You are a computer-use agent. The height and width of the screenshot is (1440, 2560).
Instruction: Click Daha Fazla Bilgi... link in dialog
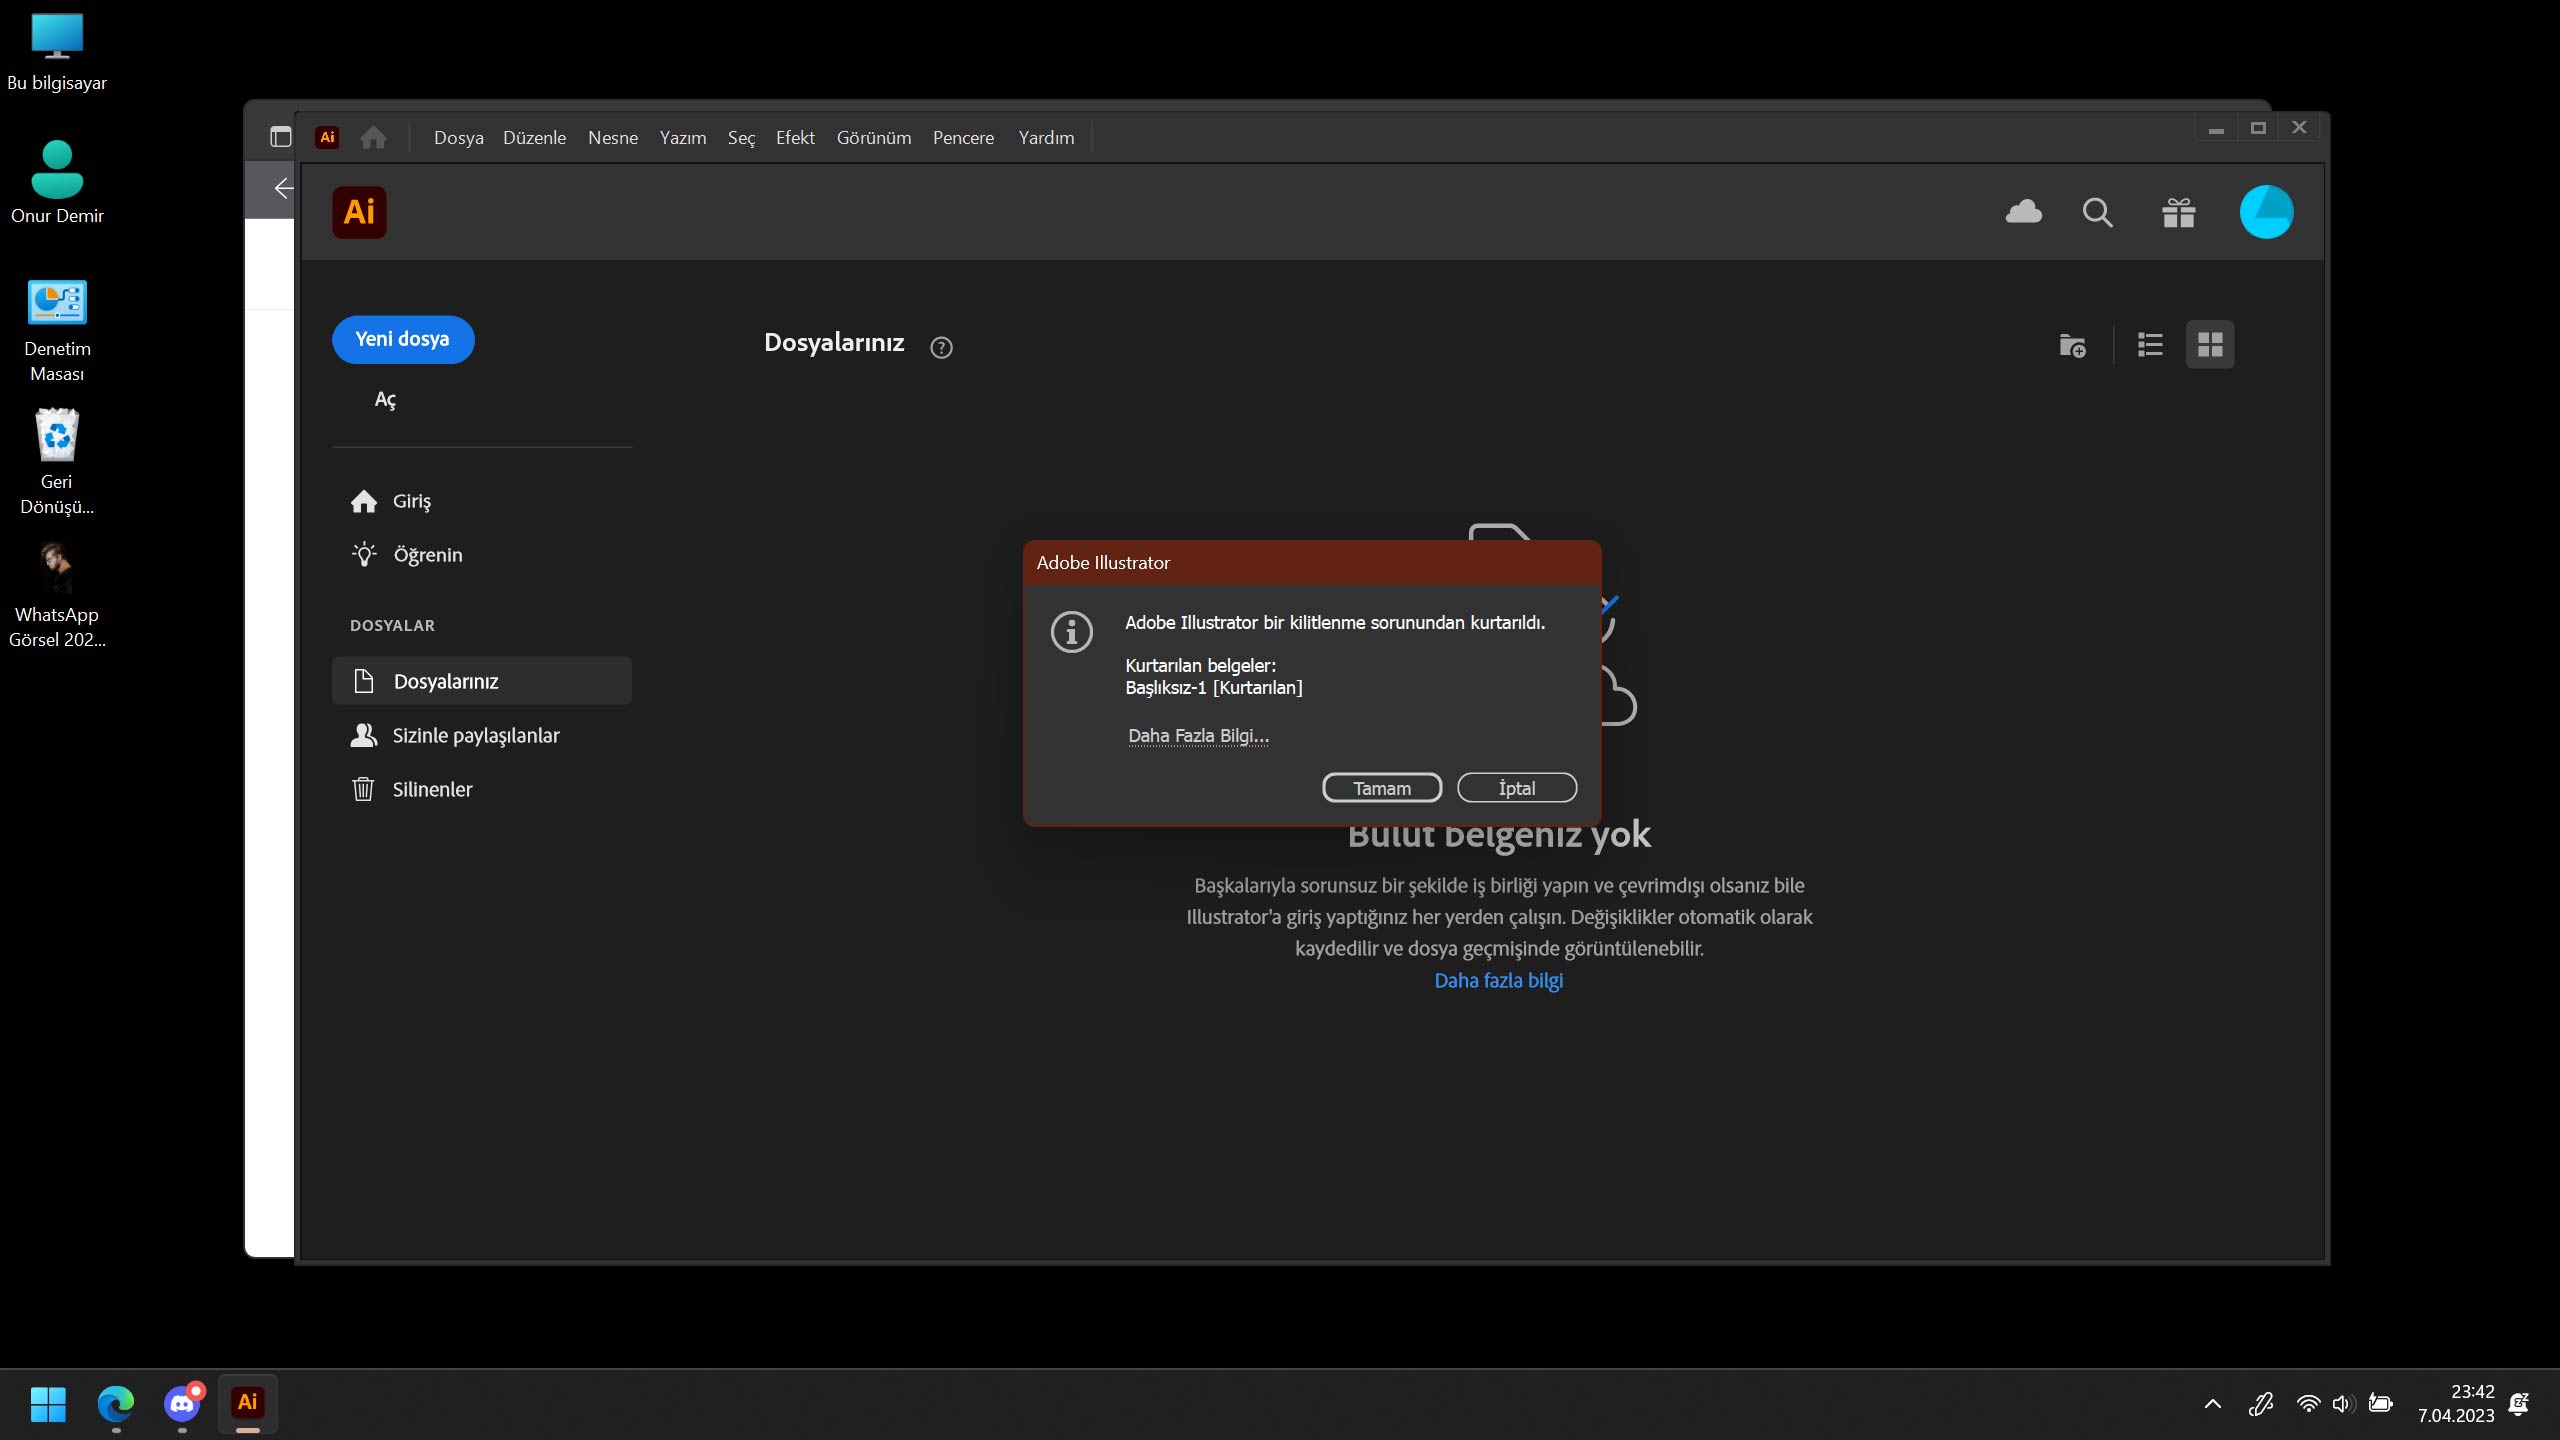pyautogui.click(x=1198, y=736)
